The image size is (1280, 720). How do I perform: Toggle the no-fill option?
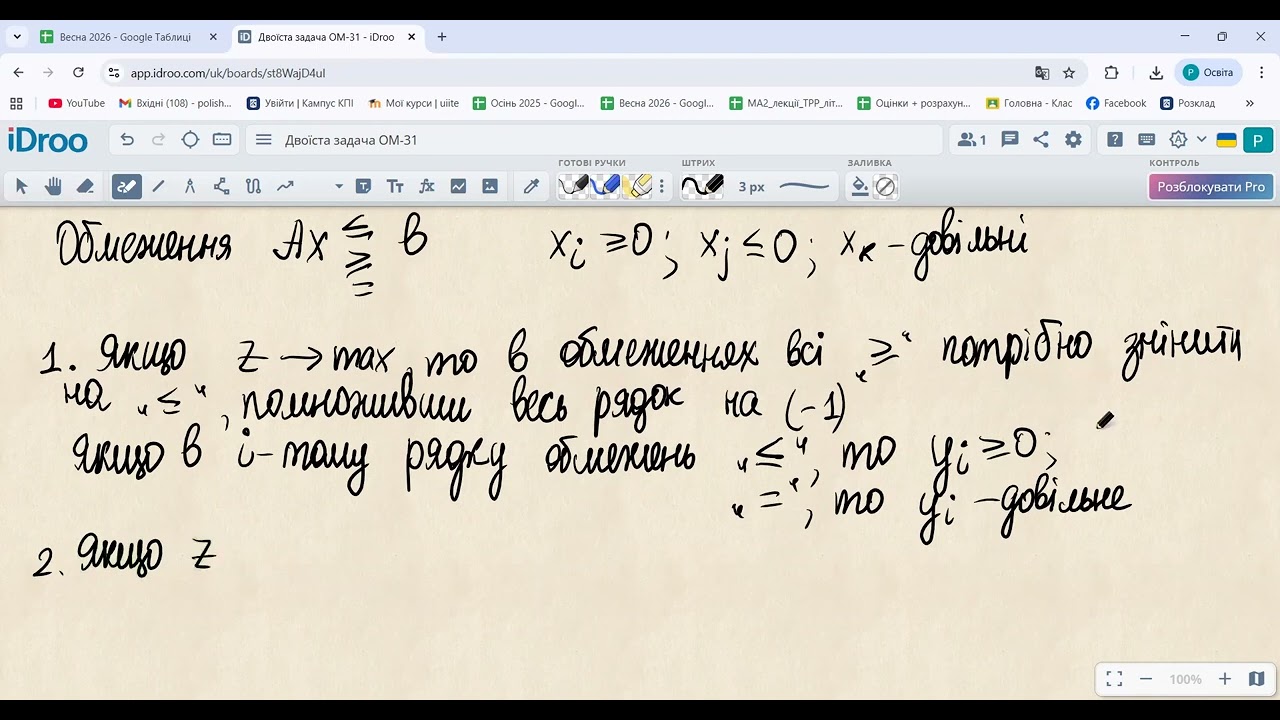pos(885,186)
